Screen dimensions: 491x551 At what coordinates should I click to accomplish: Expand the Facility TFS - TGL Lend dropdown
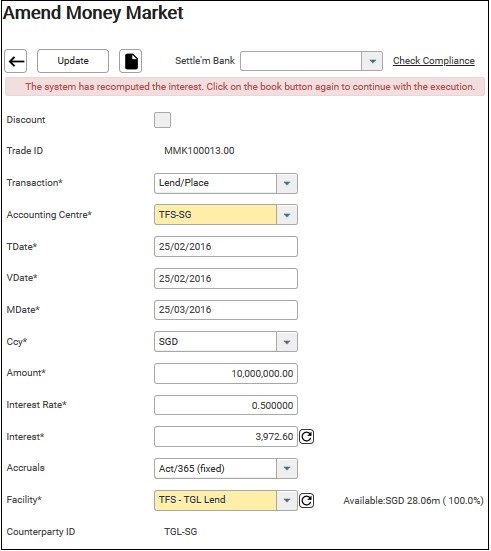pyautogui.click(x=287, y=500)
